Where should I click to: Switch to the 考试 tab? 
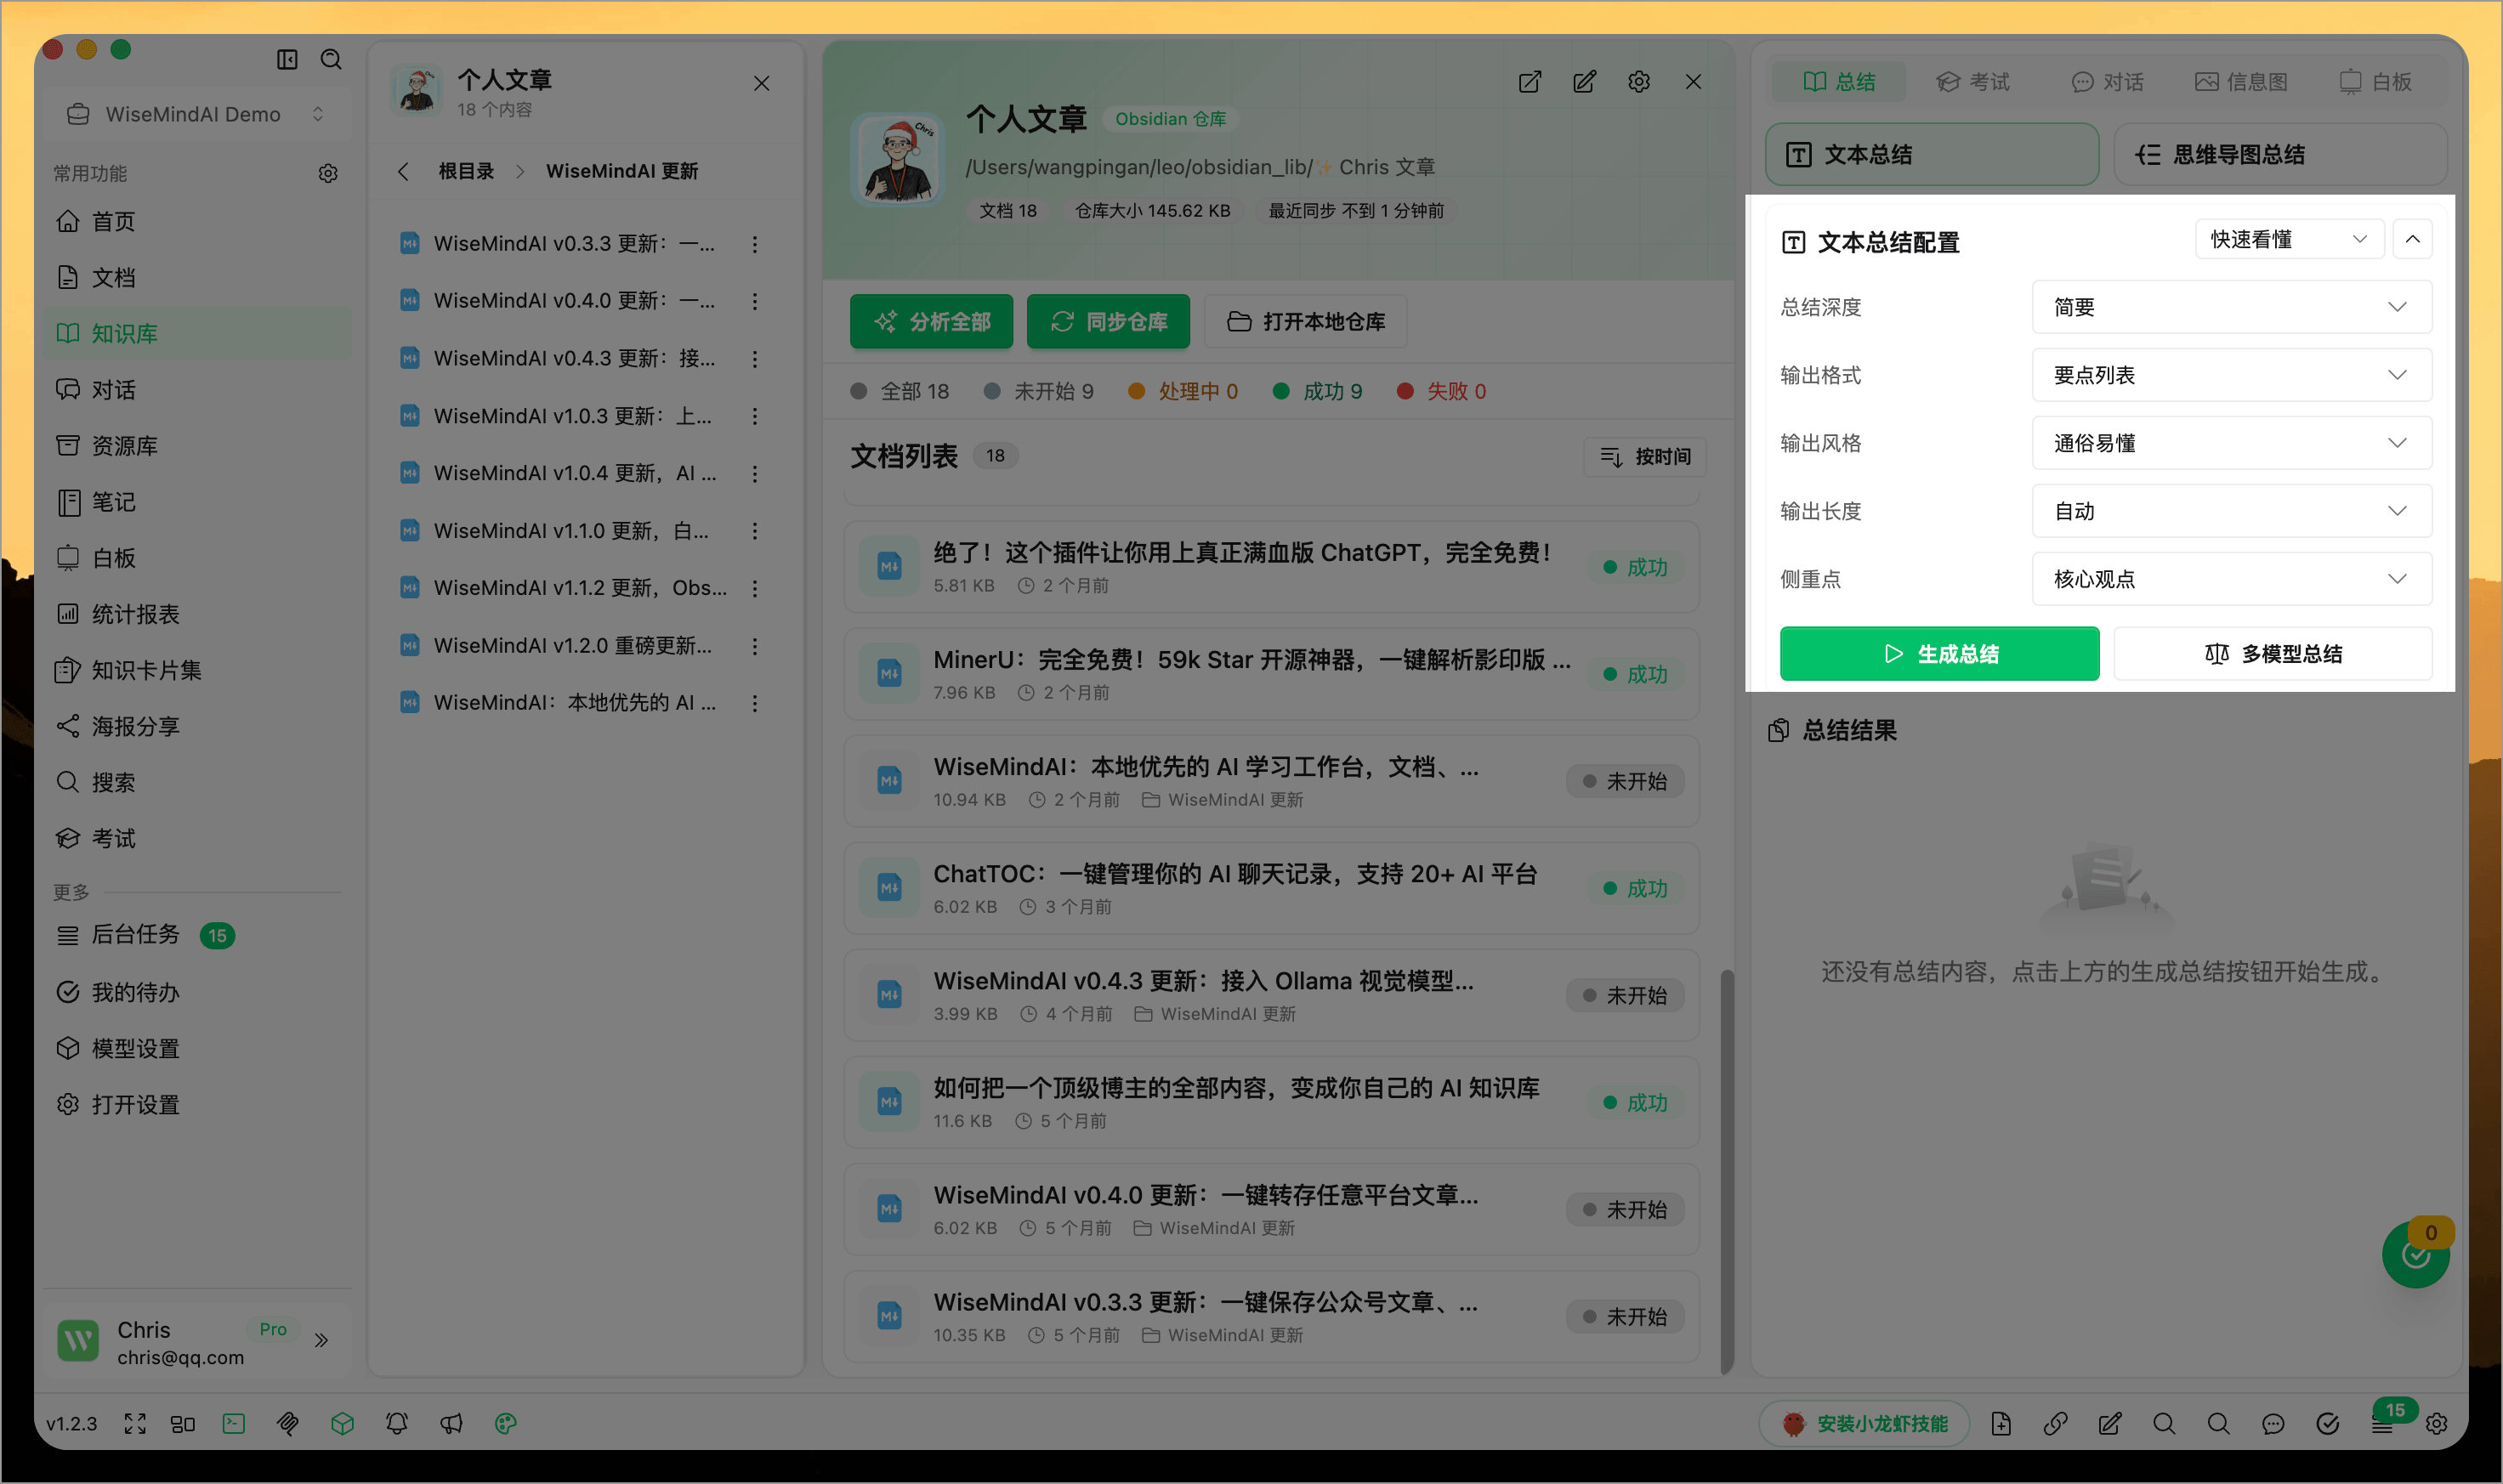coord(1972,82)
